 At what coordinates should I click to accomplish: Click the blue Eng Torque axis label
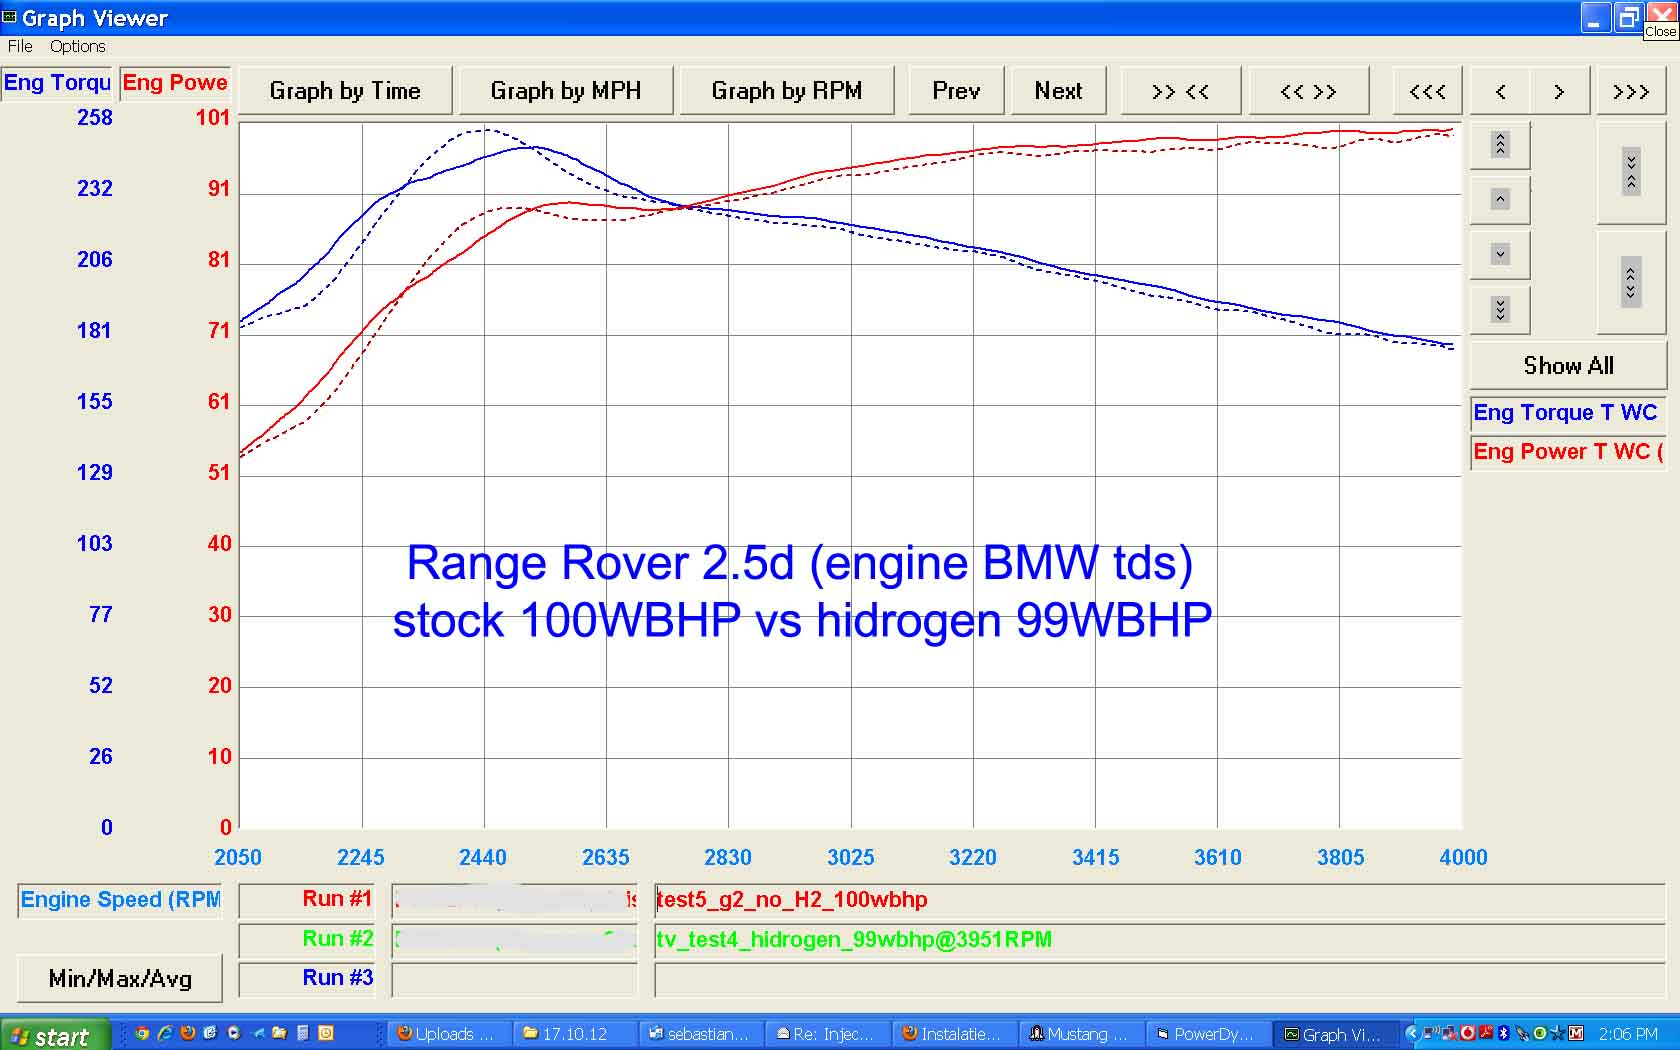[x=57, y=83]
